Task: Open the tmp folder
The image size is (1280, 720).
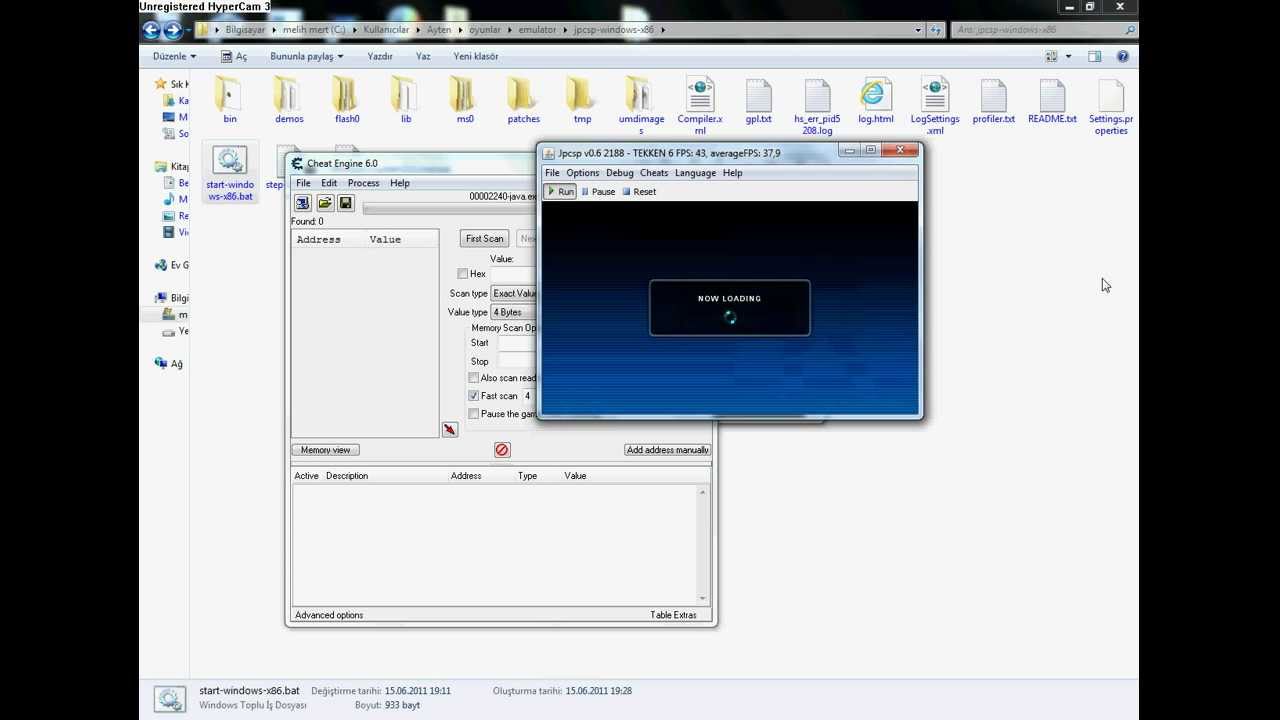Action: click(x=582, y=100)
